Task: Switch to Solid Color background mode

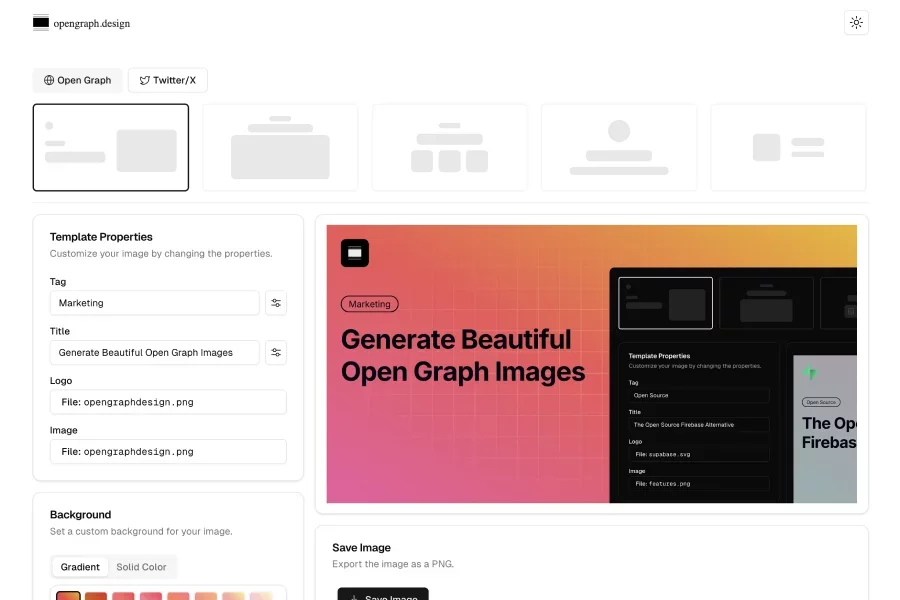Action: (x=142, y=567)
